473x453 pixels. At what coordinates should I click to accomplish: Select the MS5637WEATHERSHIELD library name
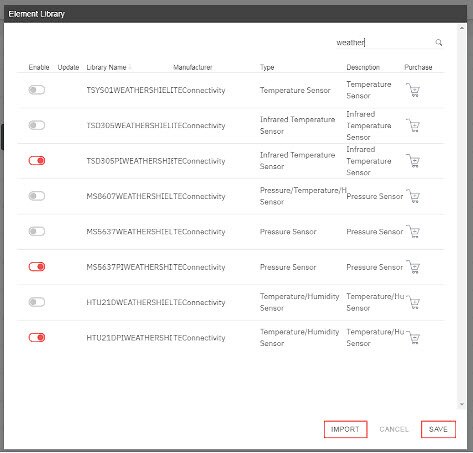[129, 232]
